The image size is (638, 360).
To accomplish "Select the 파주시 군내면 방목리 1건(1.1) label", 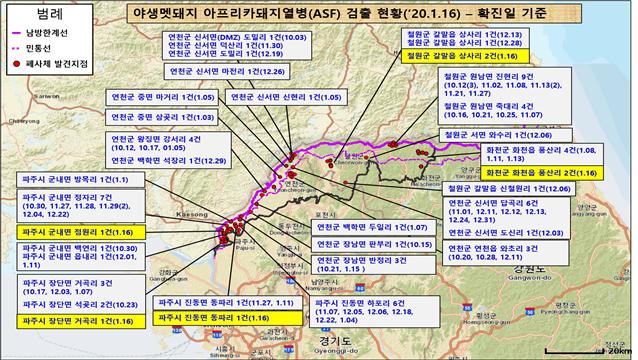I will (x=81, y=179).
